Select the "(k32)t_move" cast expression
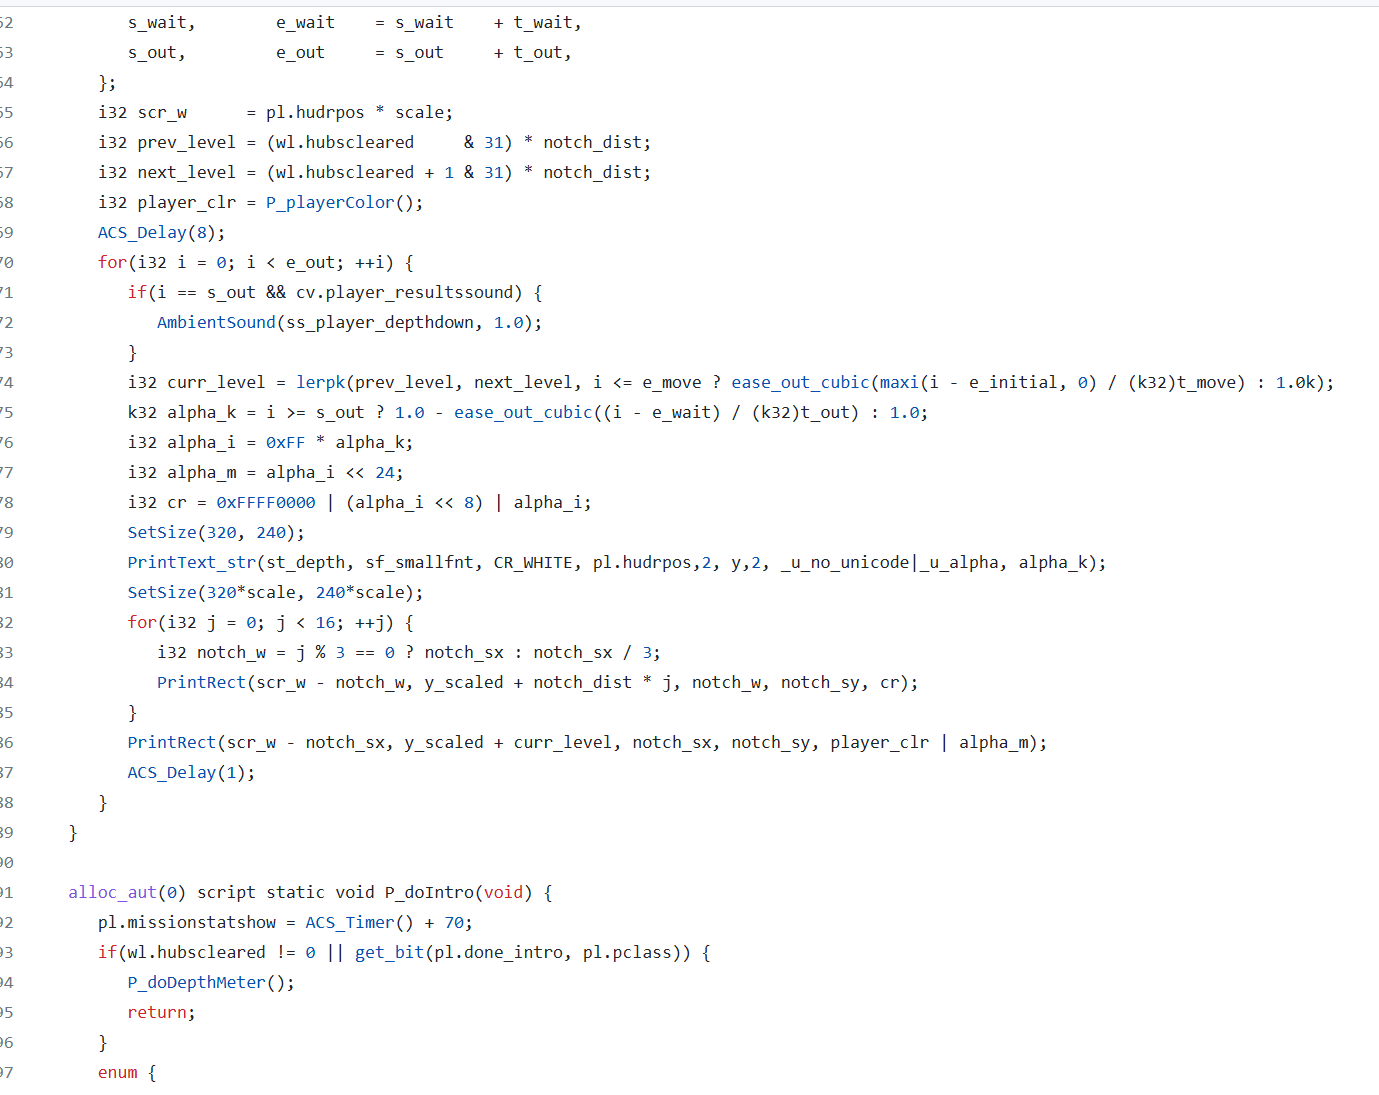Viewport: 1379px width, 1095px height. point(1186,382)
